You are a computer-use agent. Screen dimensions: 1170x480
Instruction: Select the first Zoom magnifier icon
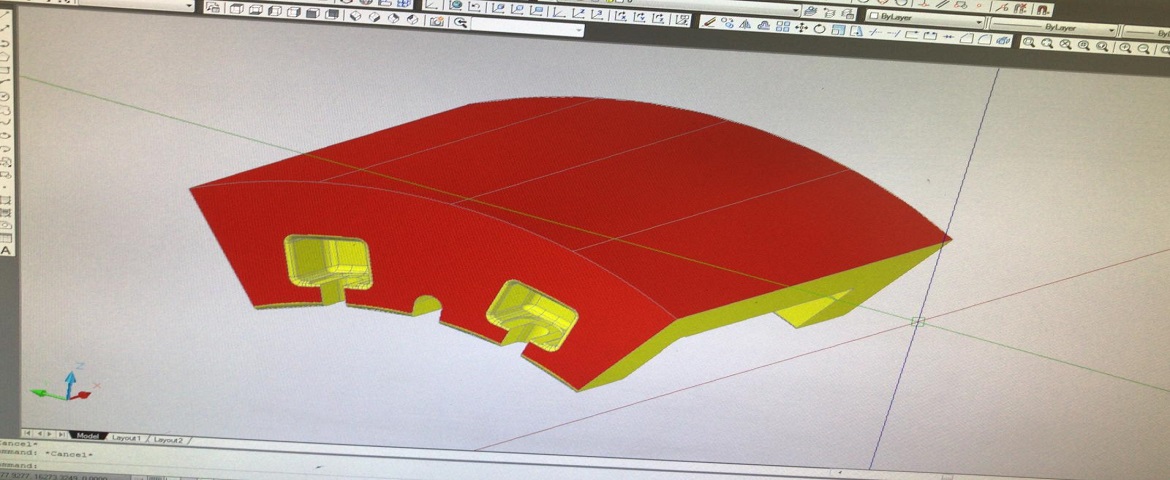click(1028, 43)
